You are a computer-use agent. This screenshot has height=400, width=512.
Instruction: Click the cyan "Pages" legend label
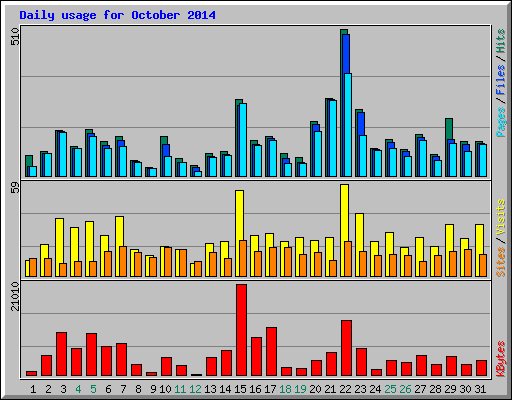click(501, 122)
